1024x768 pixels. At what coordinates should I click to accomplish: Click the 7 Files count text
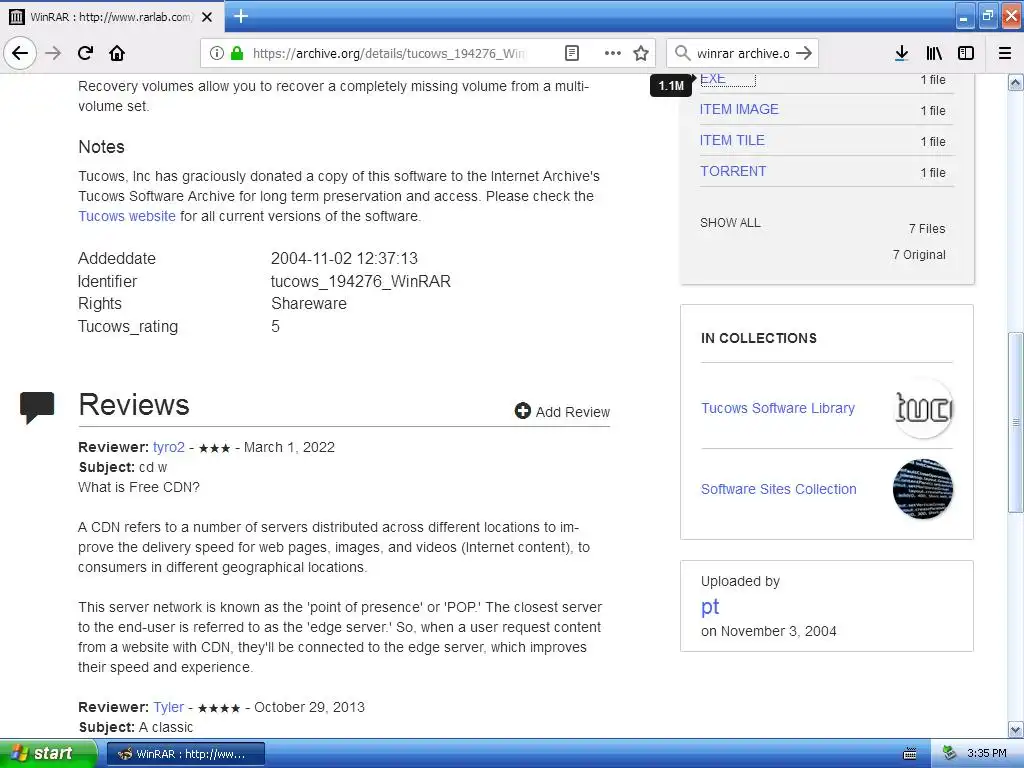coord(927,229)
